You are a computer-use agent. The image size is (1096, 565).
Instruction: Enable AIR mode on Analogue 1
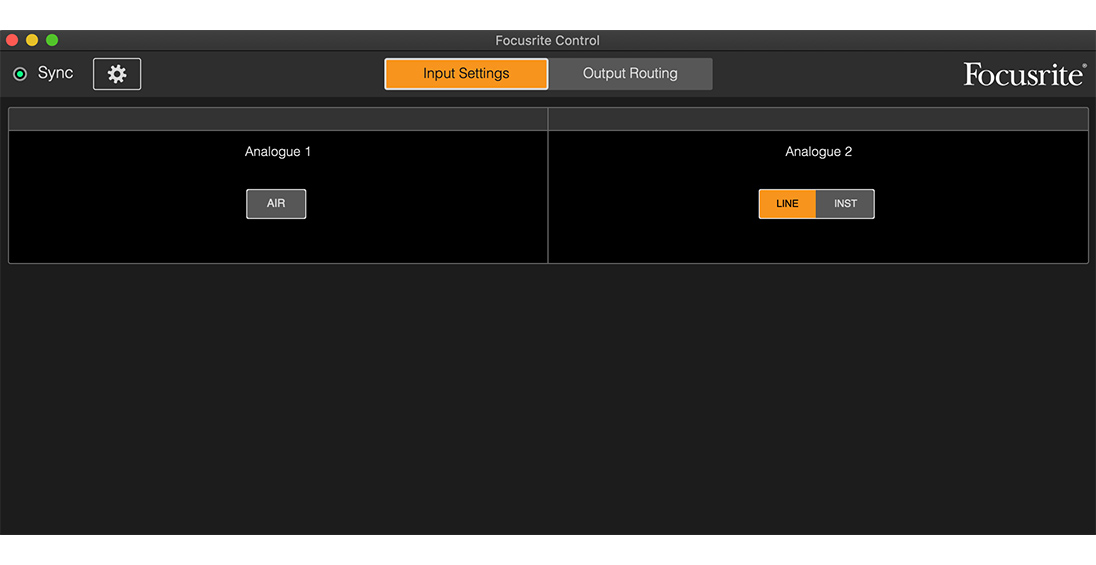pyautogui.click(x=276, y=204)
